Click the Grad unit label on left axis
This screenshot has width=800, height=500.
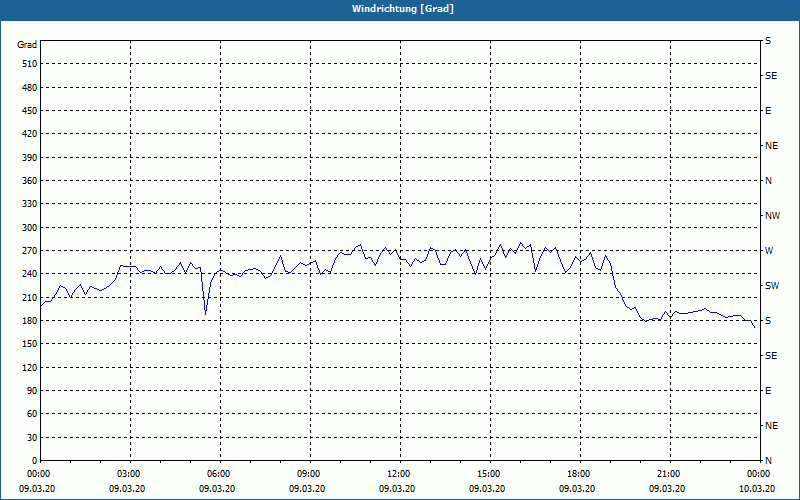(x=27, y=45)
